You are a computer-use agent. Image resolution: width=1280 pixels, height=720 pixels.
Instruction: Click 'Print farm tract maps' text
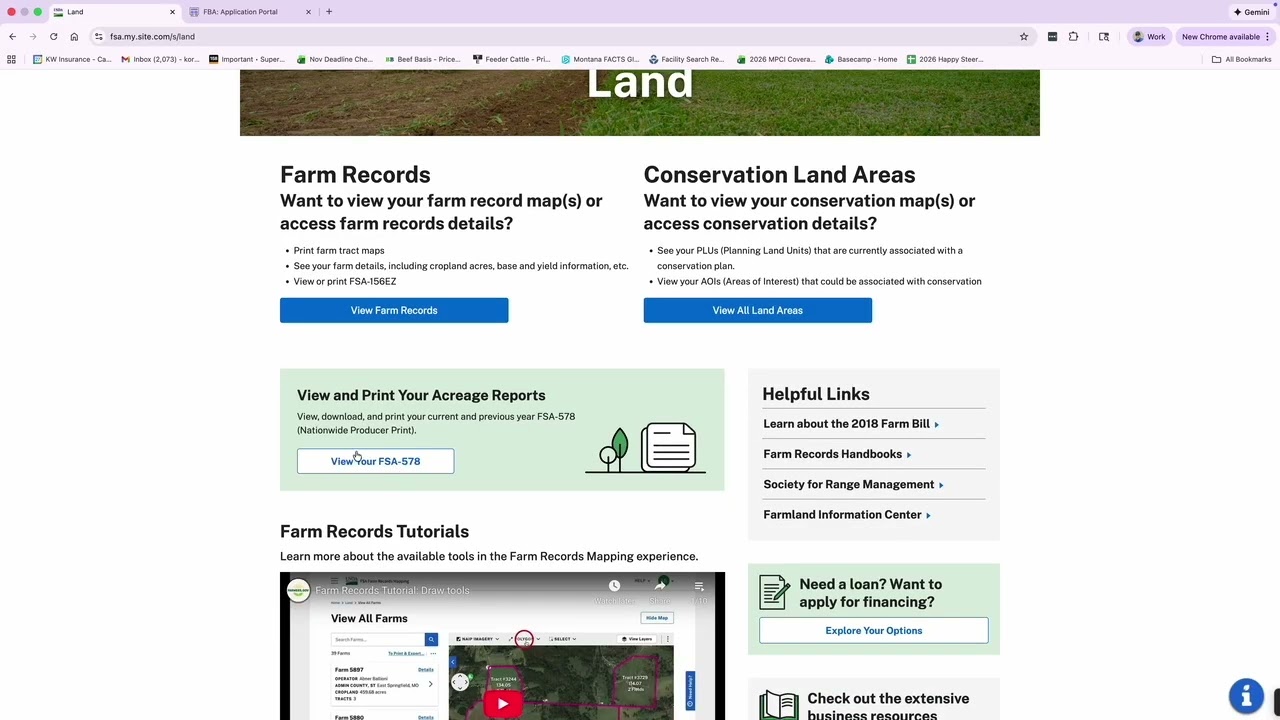click(x=339, y=251)
